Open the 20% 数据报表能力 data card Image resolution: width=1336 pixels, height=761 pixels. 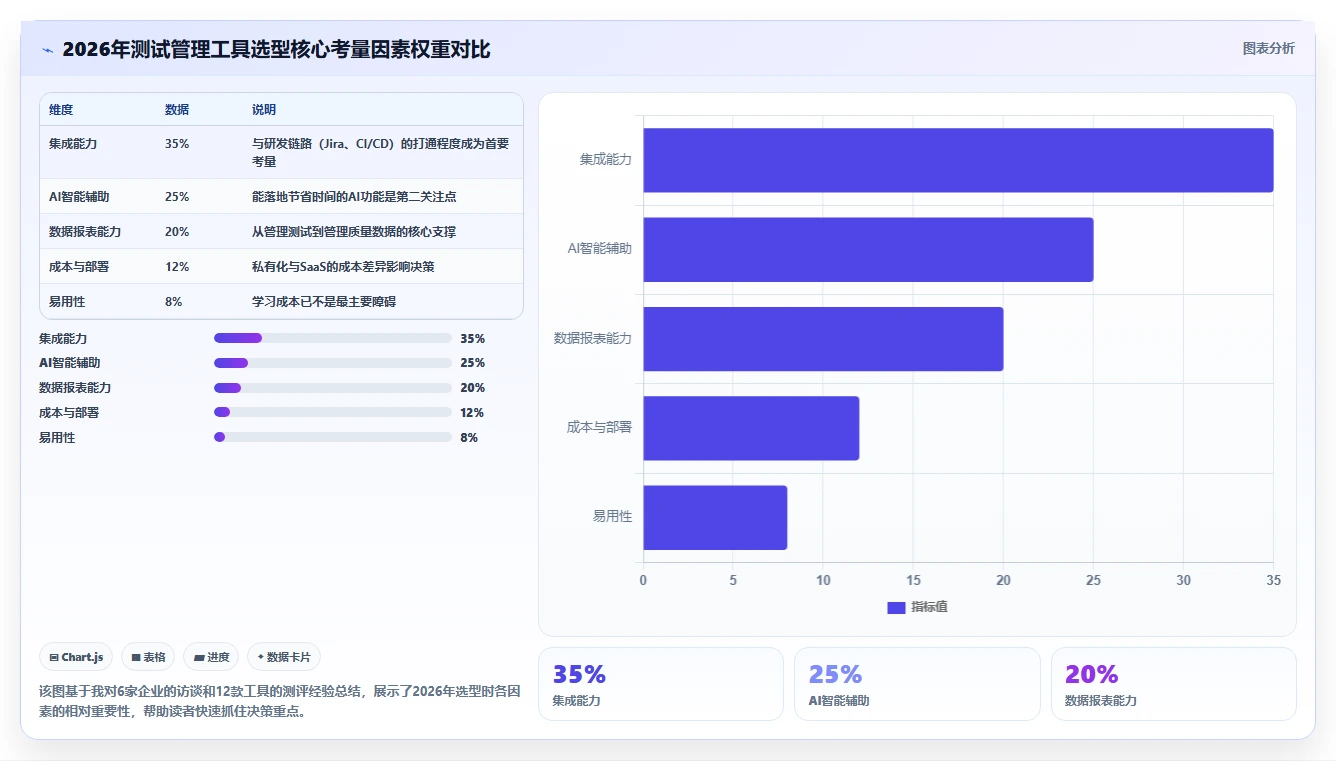coord(1174,684)
